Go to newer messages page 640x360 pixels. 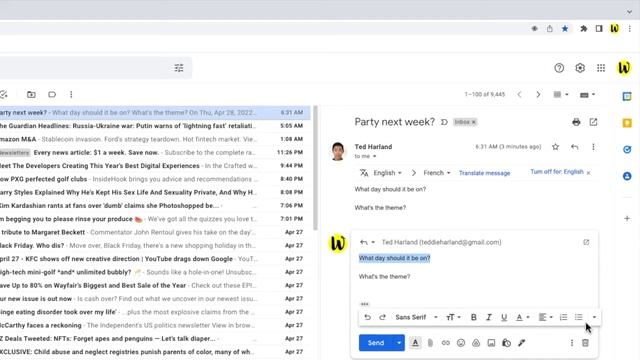tap(519, 94)
